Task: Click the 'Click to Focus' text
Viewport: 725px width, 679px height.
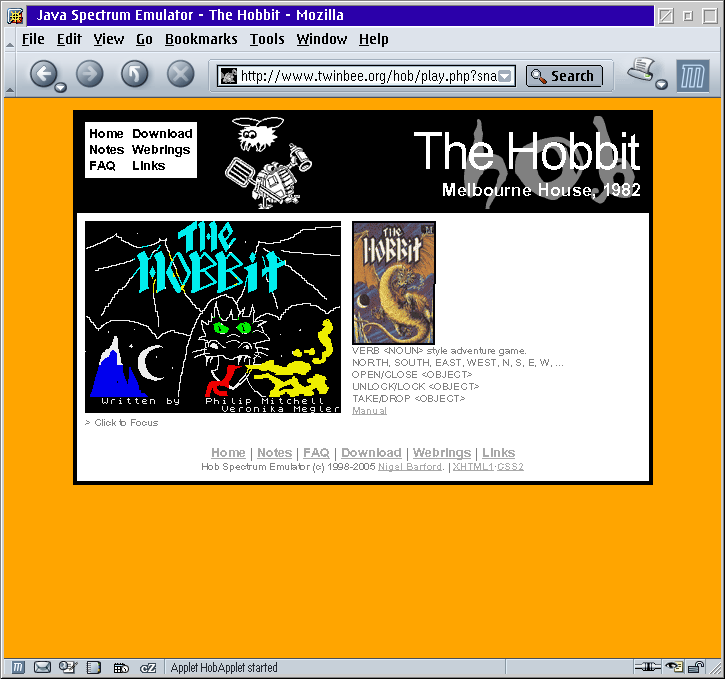Action: [126, 422]
